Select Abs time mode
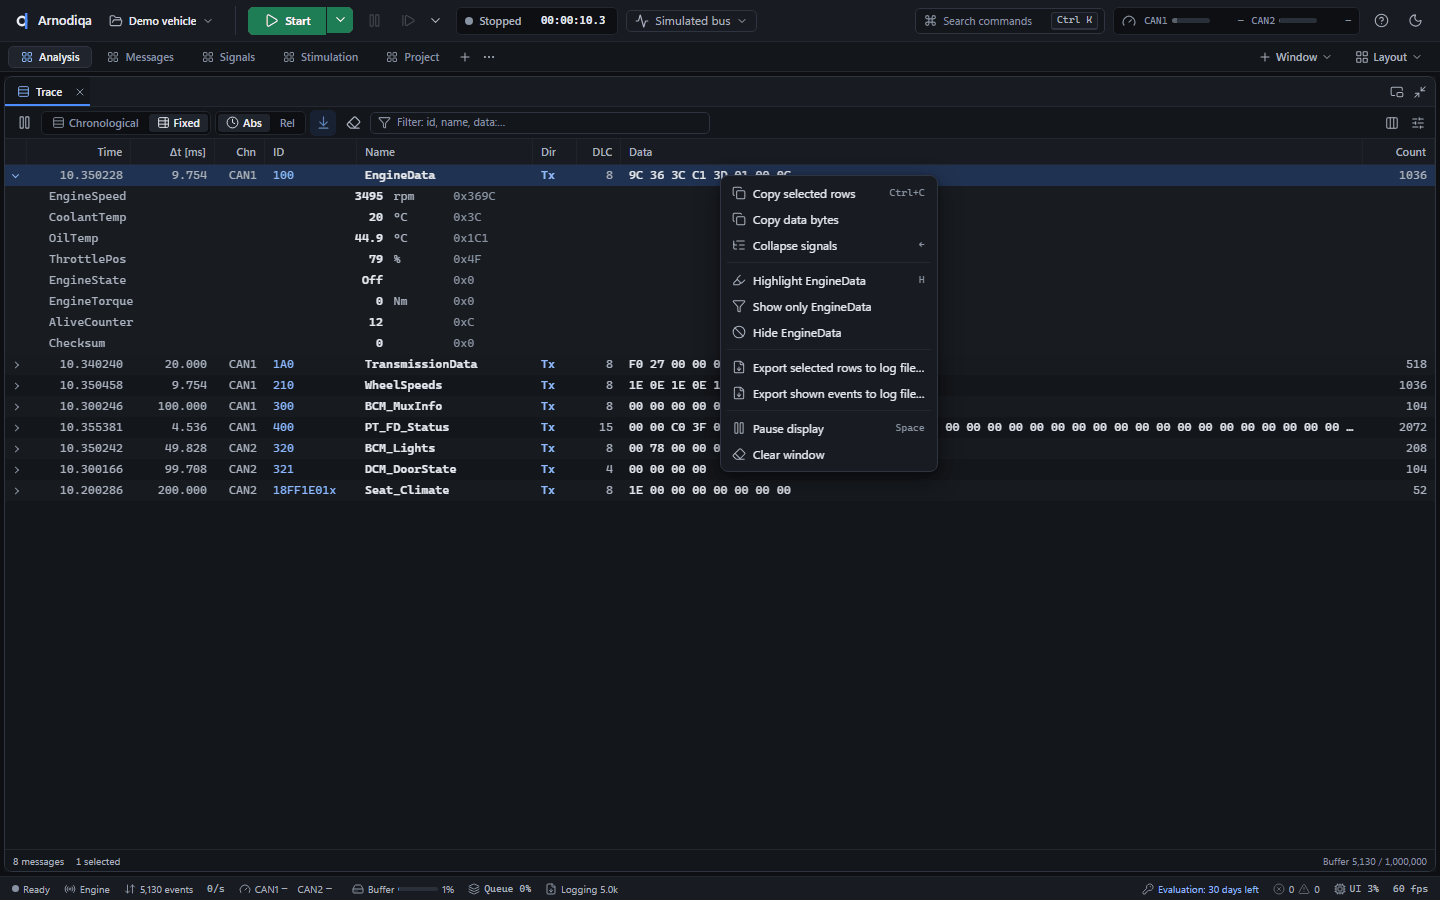This screenshot has width=1440, height=900. click(x=244, y=123)
